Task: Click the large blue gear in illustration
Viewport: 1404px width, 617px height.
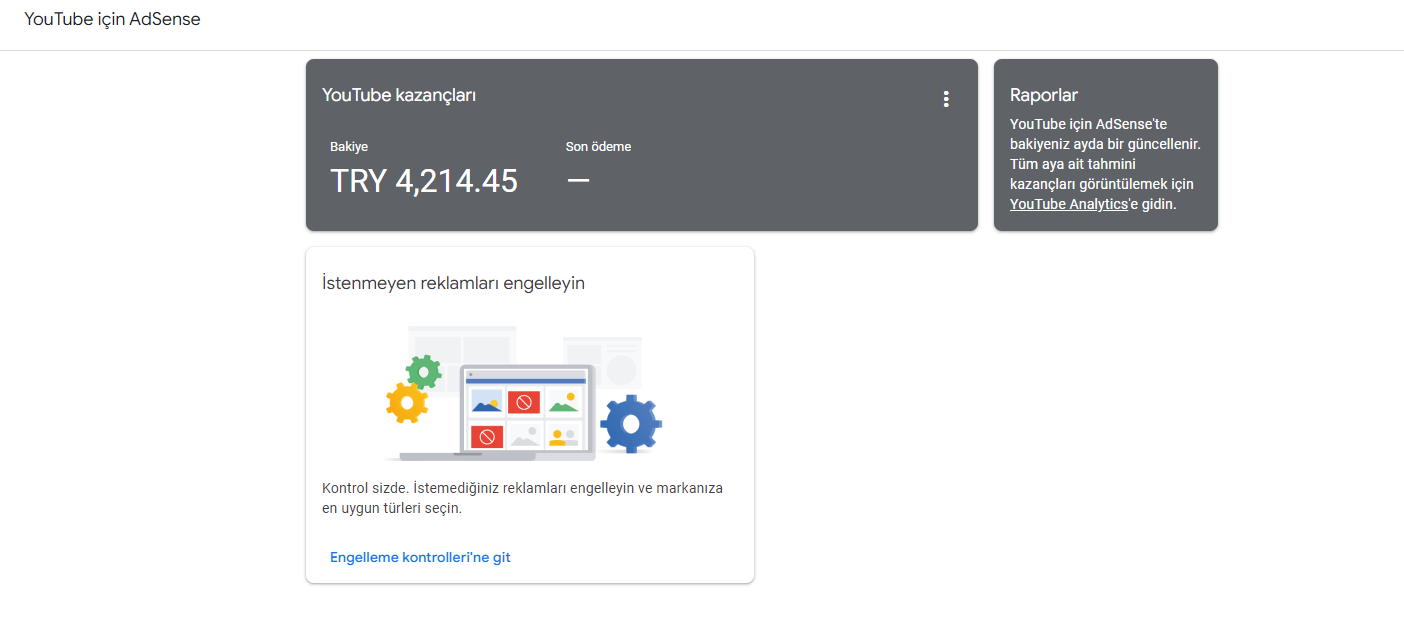Action: [x=632, y=424]
